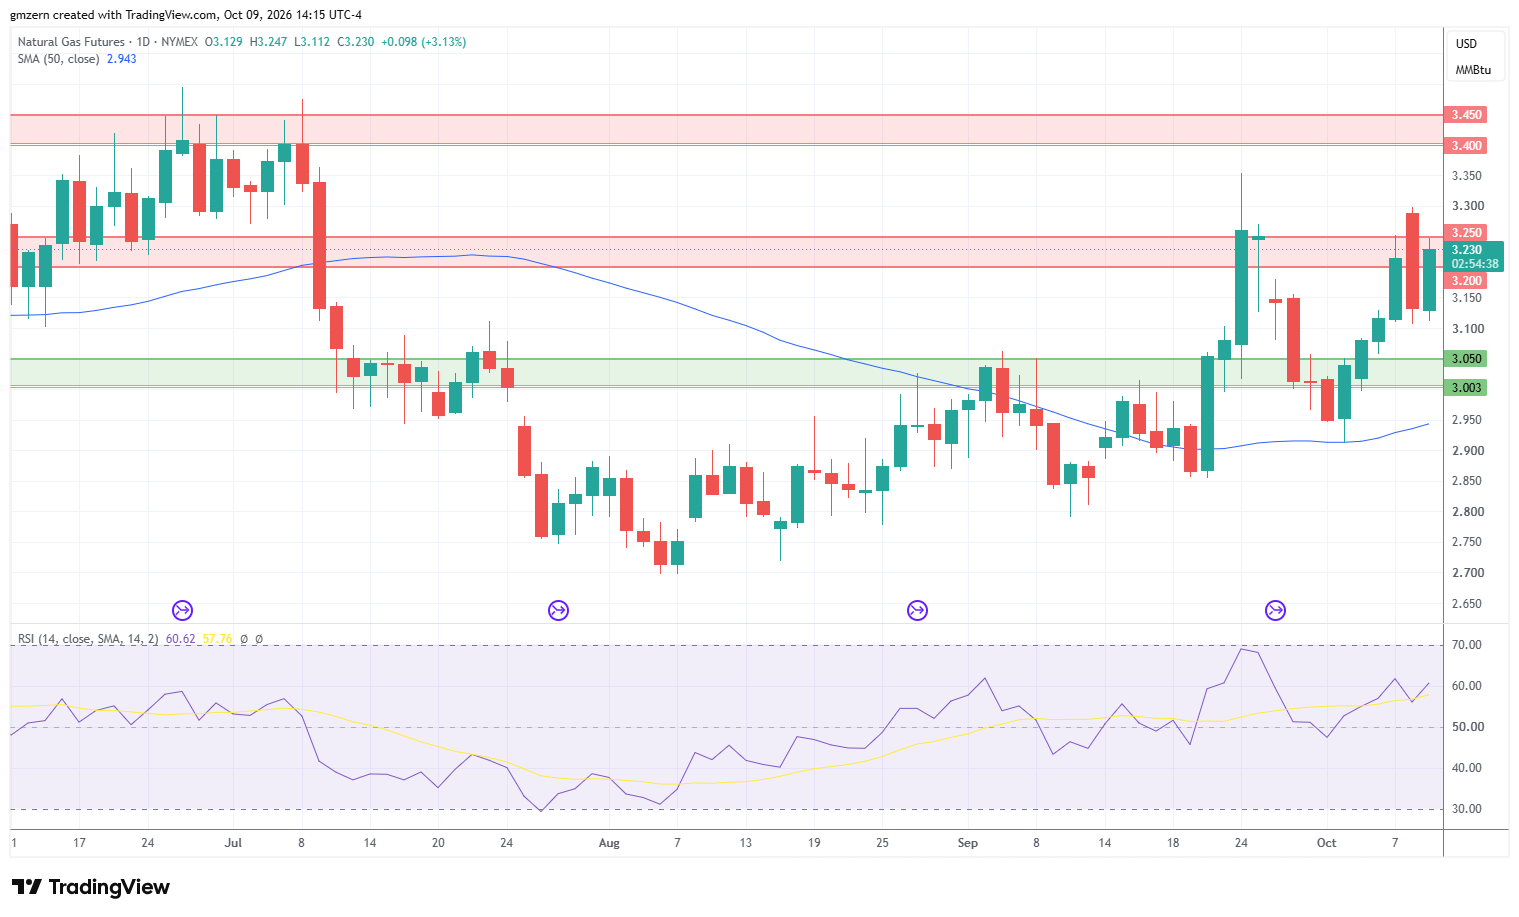Click the SMA (50, close) indicator legend
Screen dimensions: 1519x917
click(58, 59)
